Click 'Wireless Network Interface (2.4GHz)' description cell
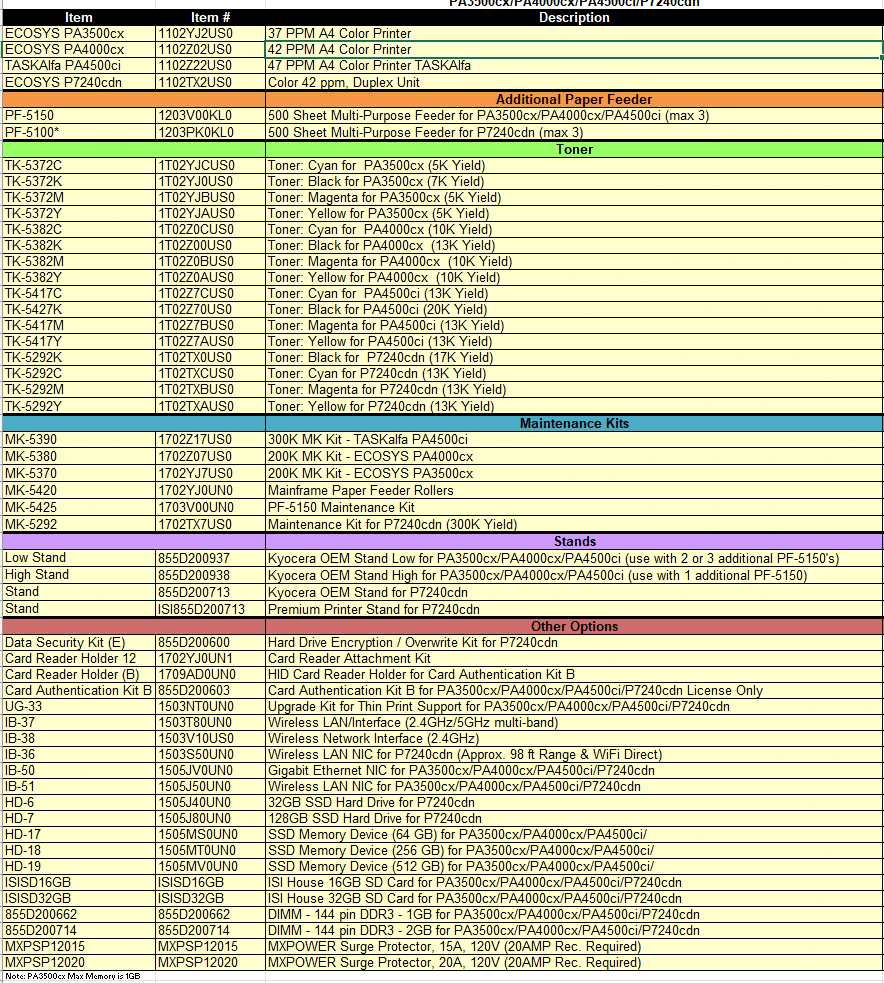This screenshot has height=983, width=884. (x=573, y=738)
